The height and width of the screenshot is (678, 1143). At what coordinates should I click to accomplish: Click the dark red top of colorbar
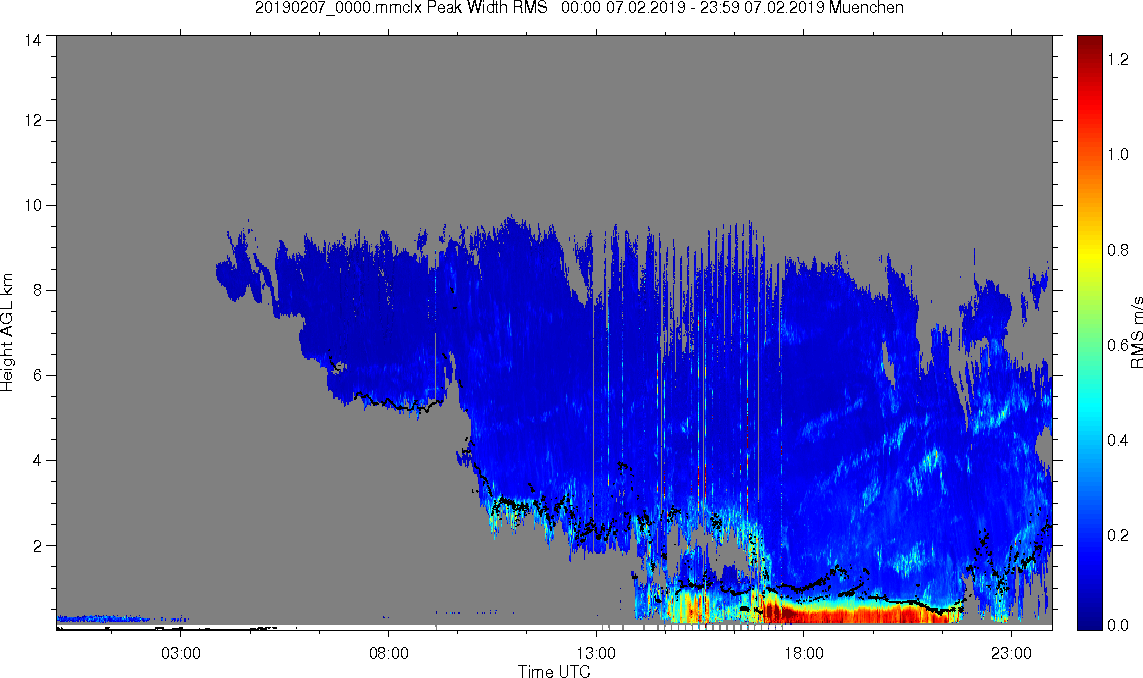pos(1090,44)
